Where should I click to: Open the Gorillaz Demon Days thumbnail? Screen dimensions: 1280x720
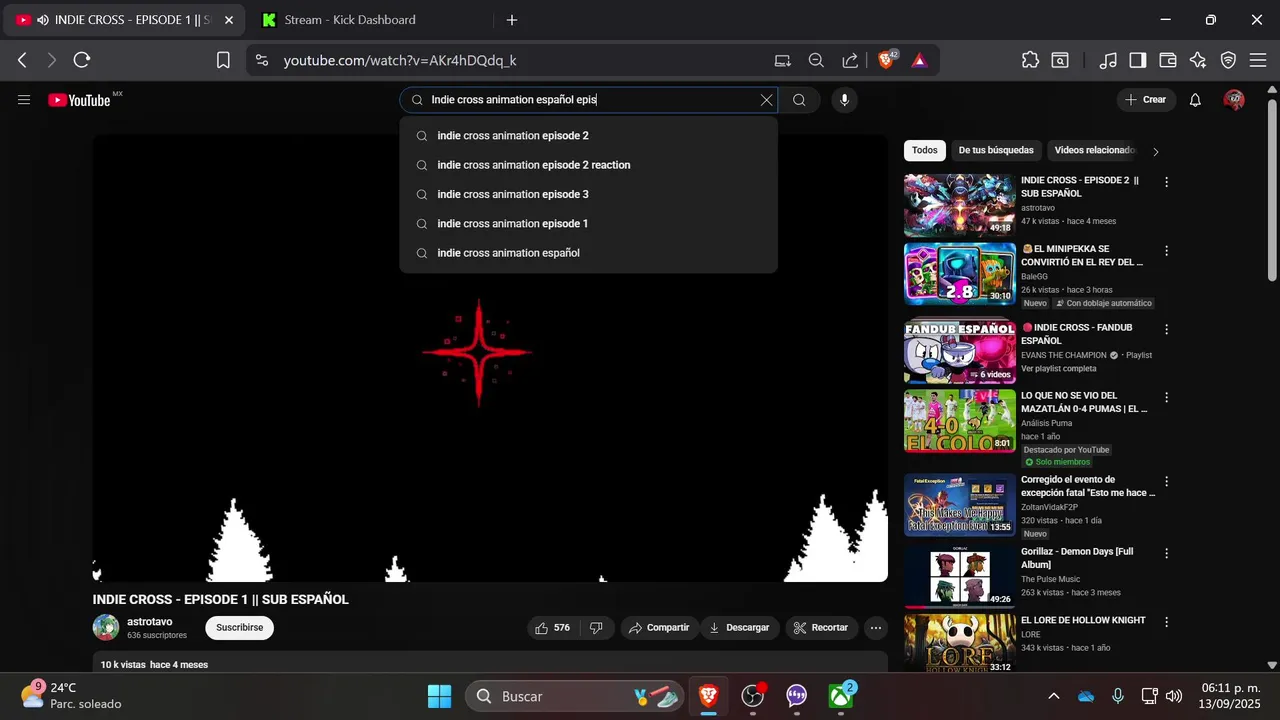tap(960, 577)
